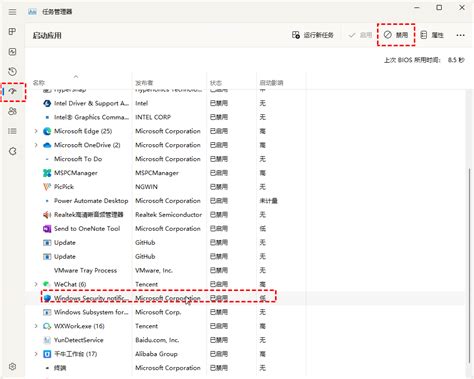The image size is (474, 379).
Task: Select the Startup apps sidebar tab
Action: tap(13, 91)
